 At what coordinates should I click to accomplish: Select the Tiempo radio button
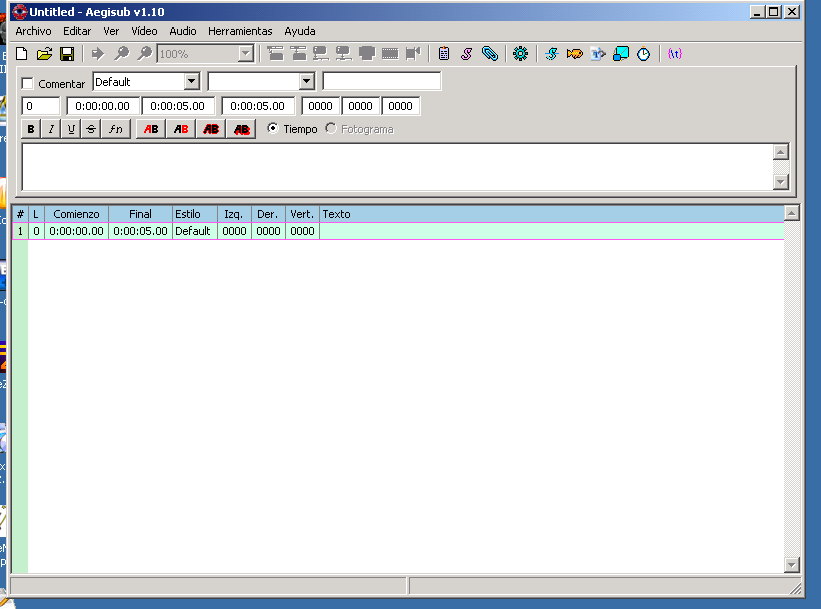(272, 128)
